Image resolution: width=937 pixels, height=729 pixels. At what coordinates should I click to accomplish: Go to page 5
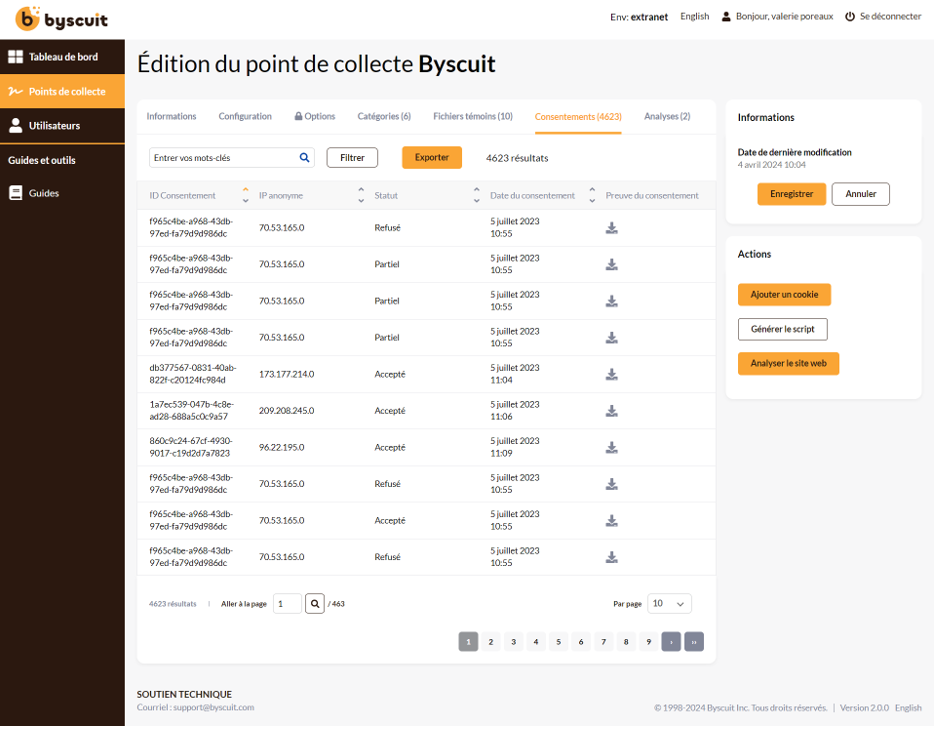[558, 642]
